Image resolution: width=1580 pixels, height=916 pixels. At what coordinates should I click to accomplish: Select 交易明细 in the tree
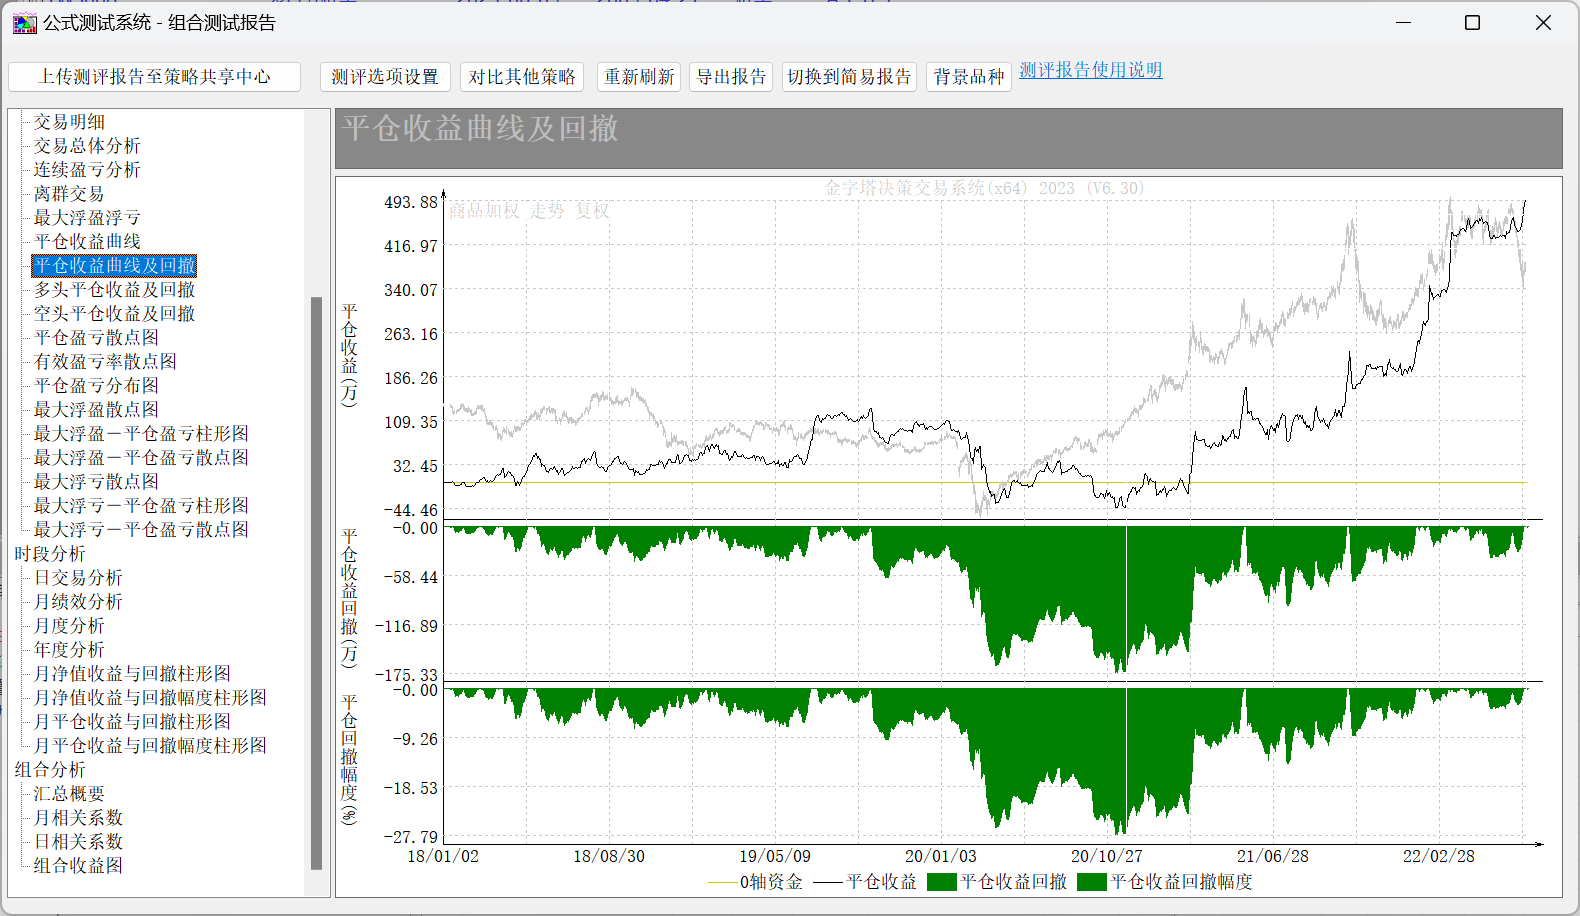[x=69, y=122]
